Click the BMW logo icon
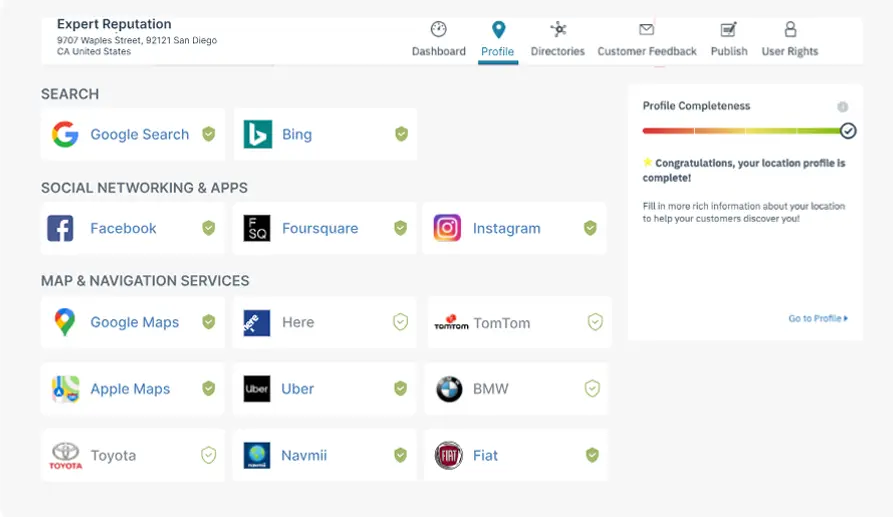 tap(449, 389)
